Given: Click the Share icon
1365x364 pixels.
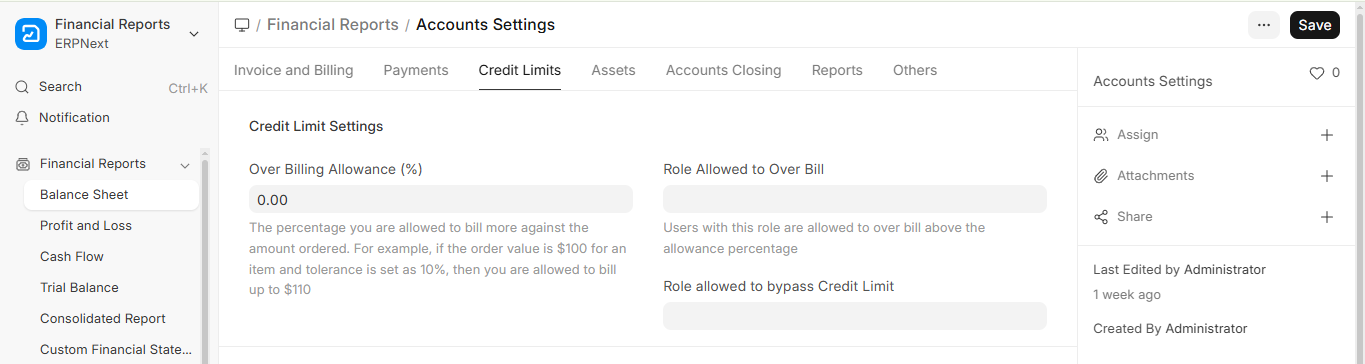Looking at the screenshot, I should click(x=1101, y=217).
